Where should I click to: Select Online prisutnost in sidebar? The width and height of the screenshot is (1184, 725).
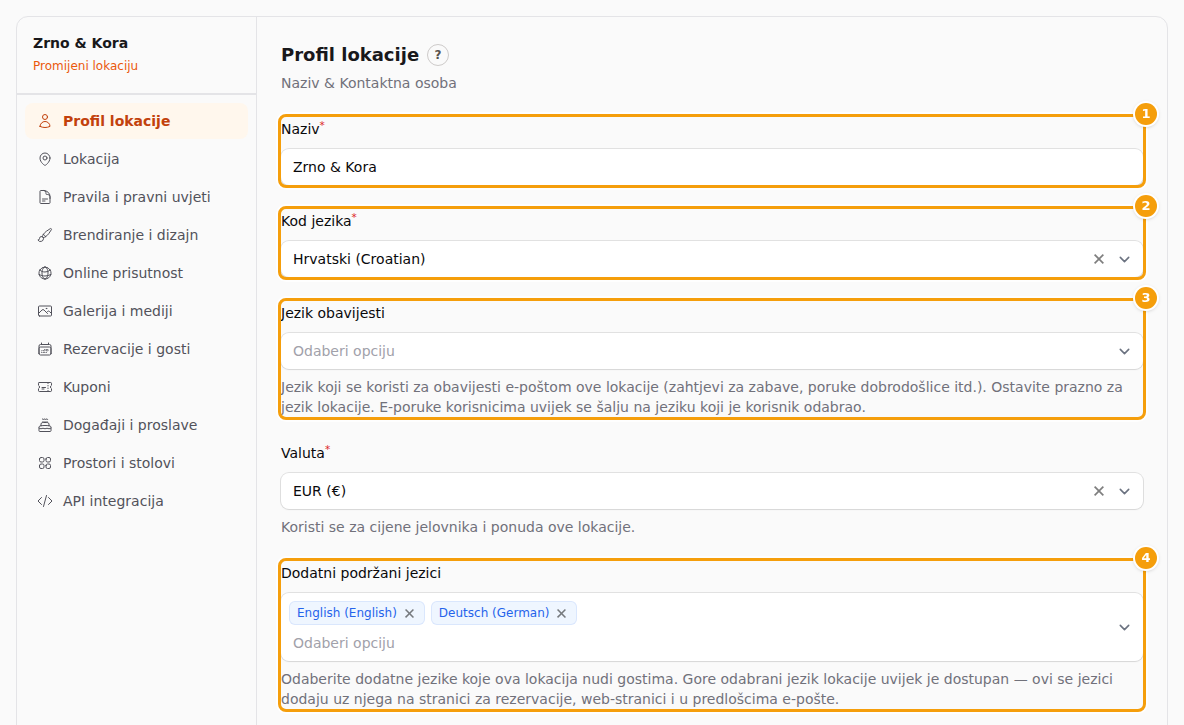pos(137,273)
